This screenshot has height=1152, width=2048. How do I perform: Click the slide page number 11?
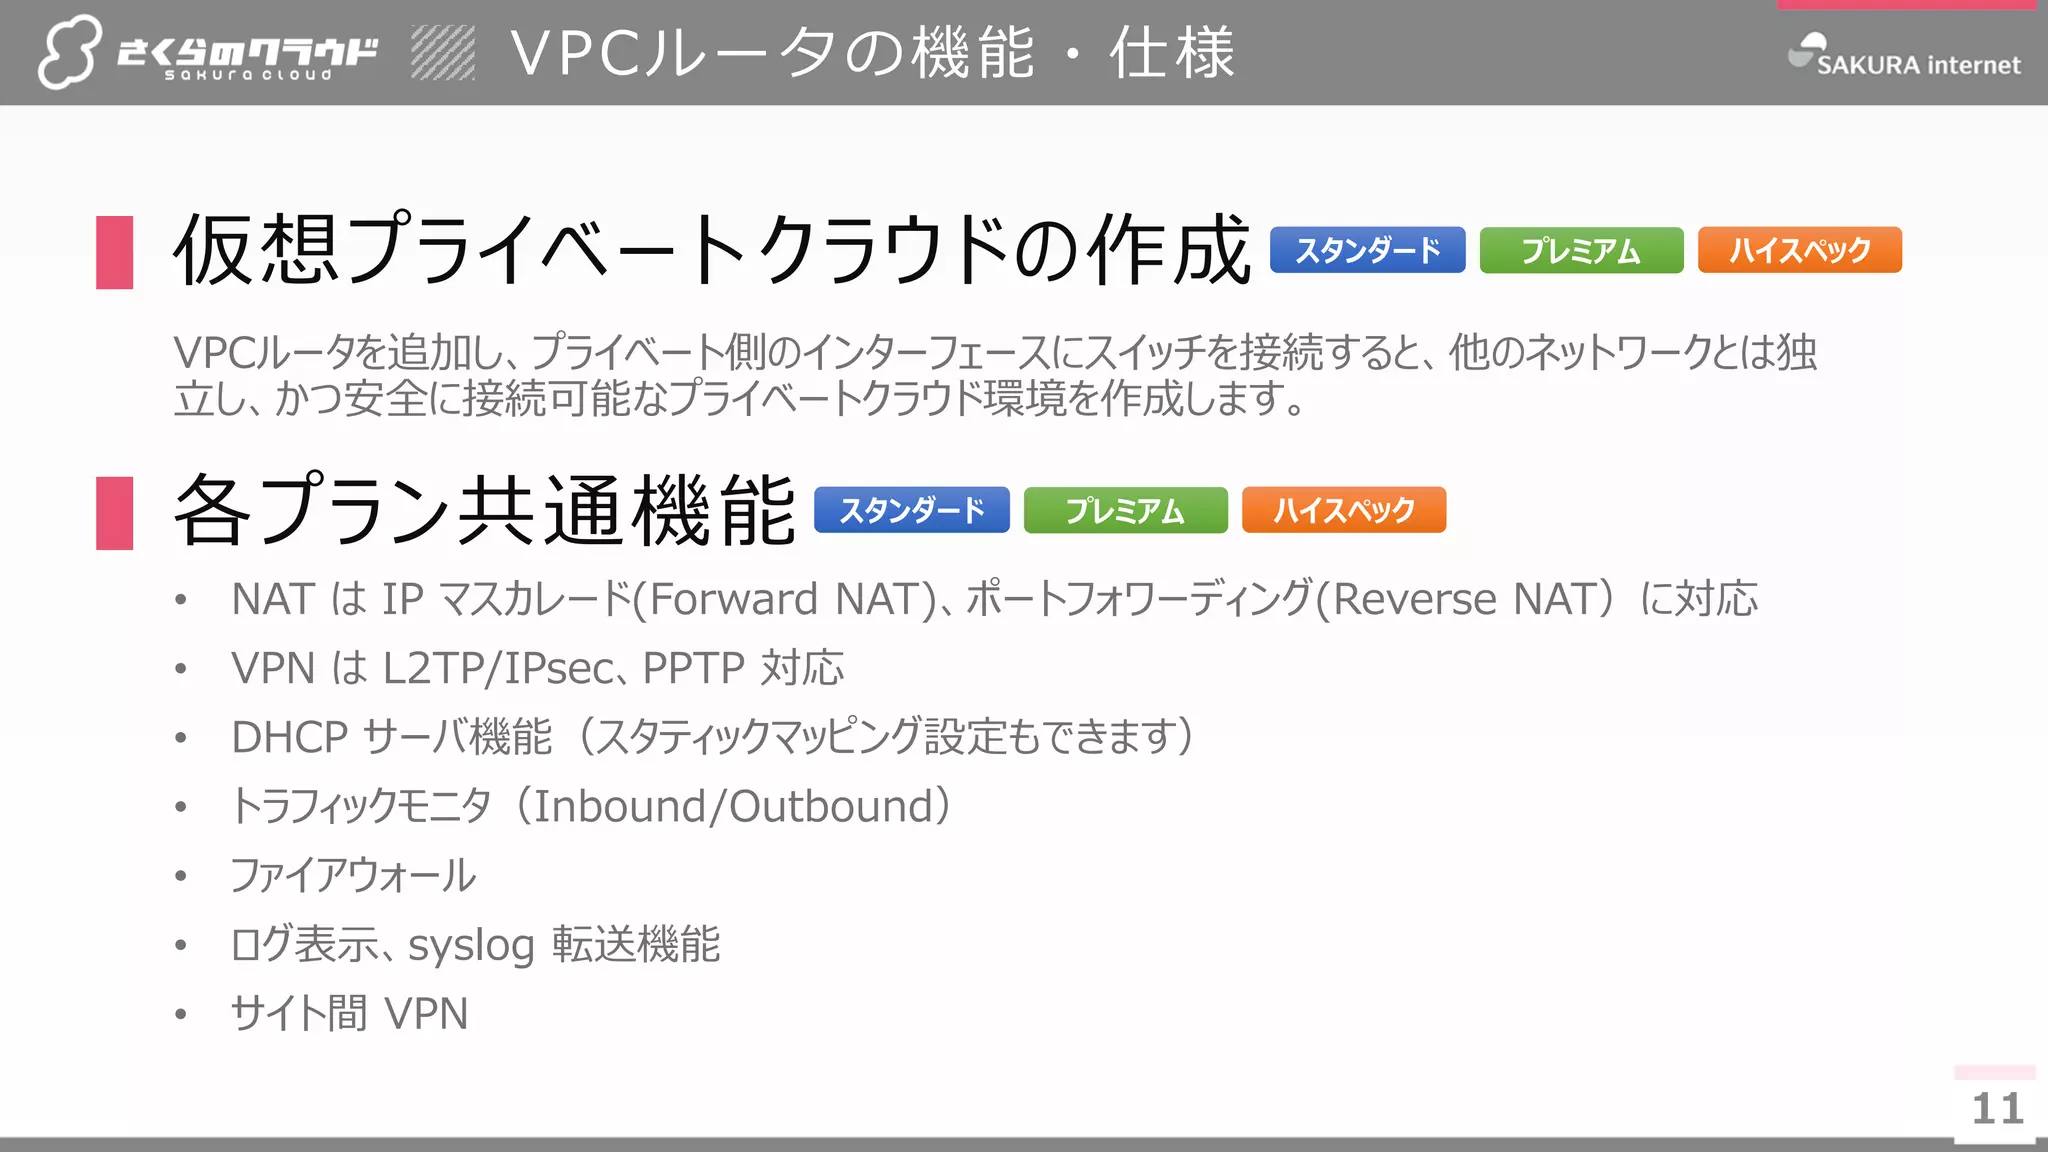1997,1109
